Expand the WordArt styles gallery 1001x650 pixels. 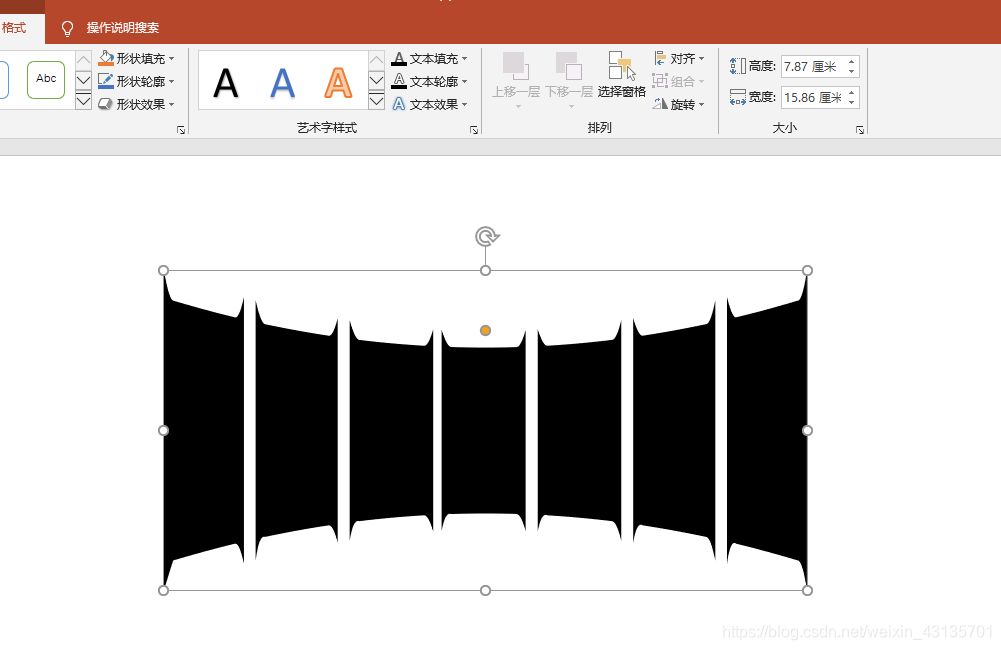coord(377,101)
